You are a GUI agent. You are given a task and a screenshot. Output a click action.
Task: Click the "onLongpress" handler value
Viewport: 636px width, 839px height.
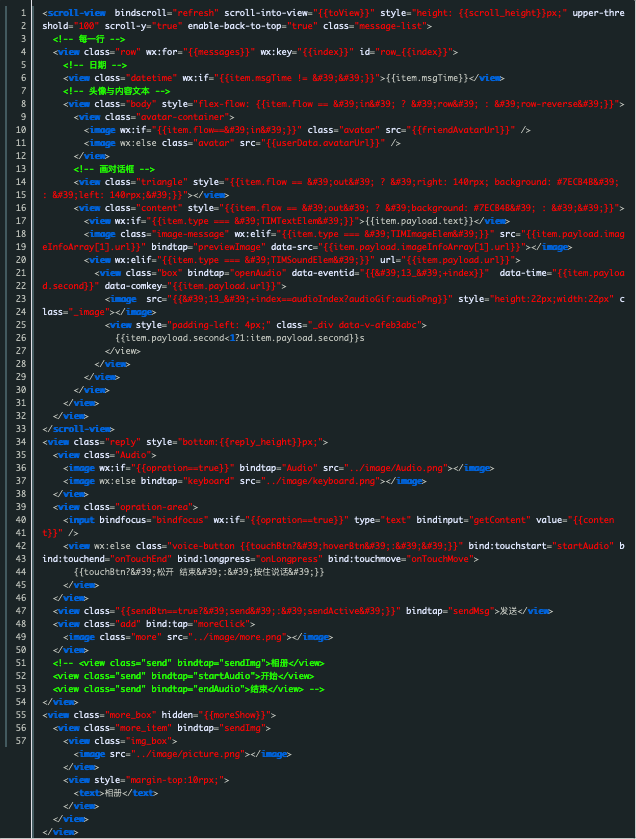289,559
